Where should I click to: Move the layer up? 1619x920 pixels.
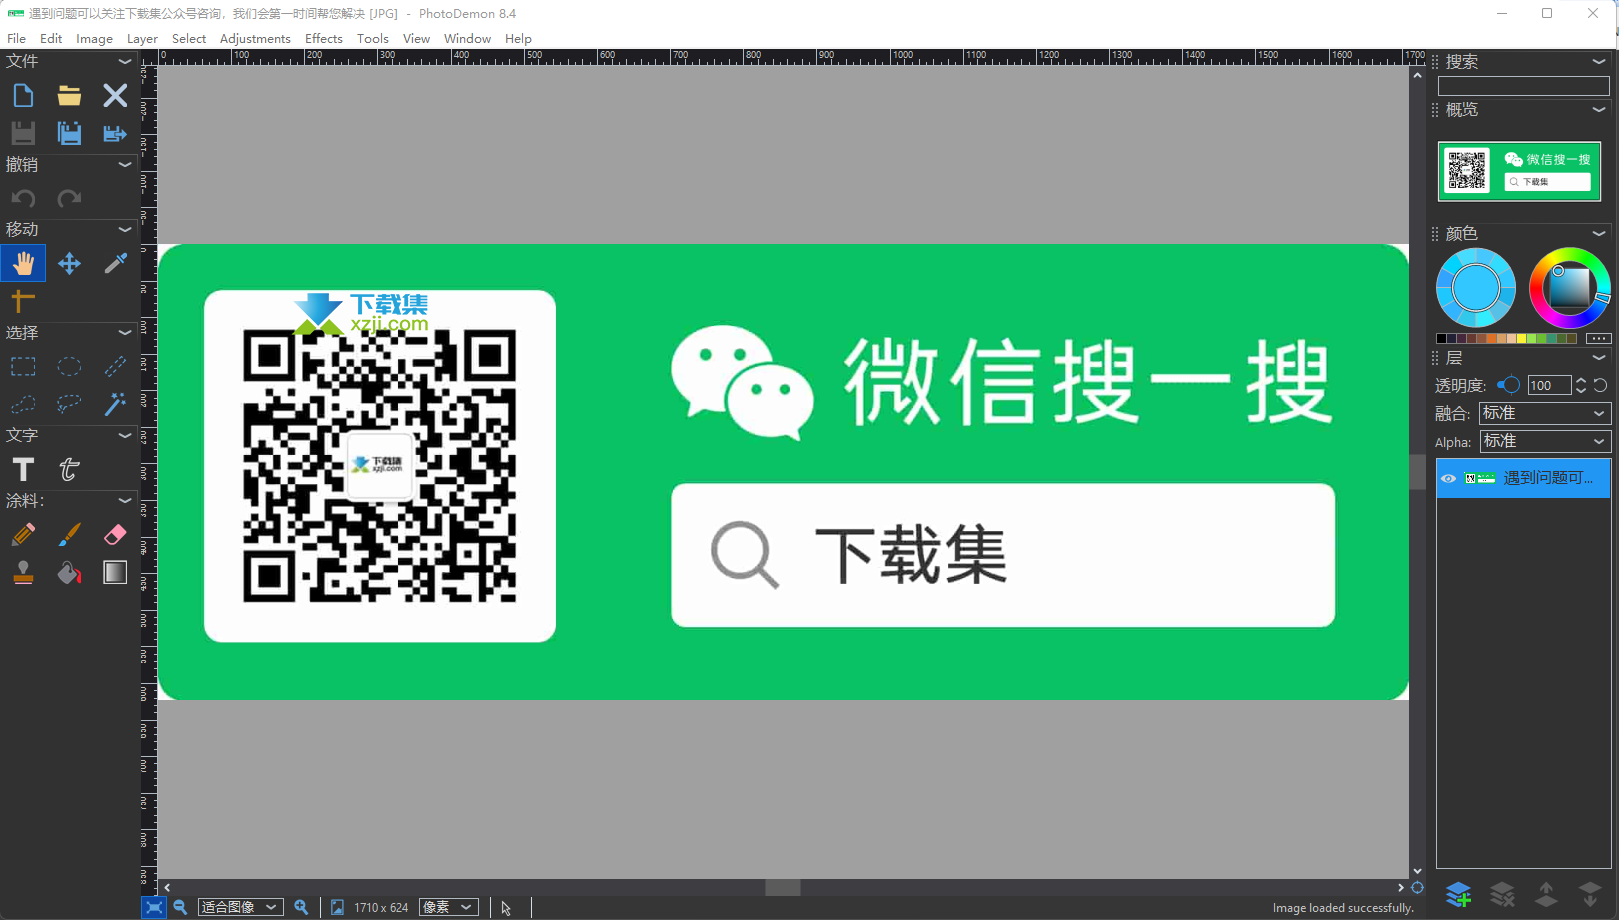tap(1546, 893)
